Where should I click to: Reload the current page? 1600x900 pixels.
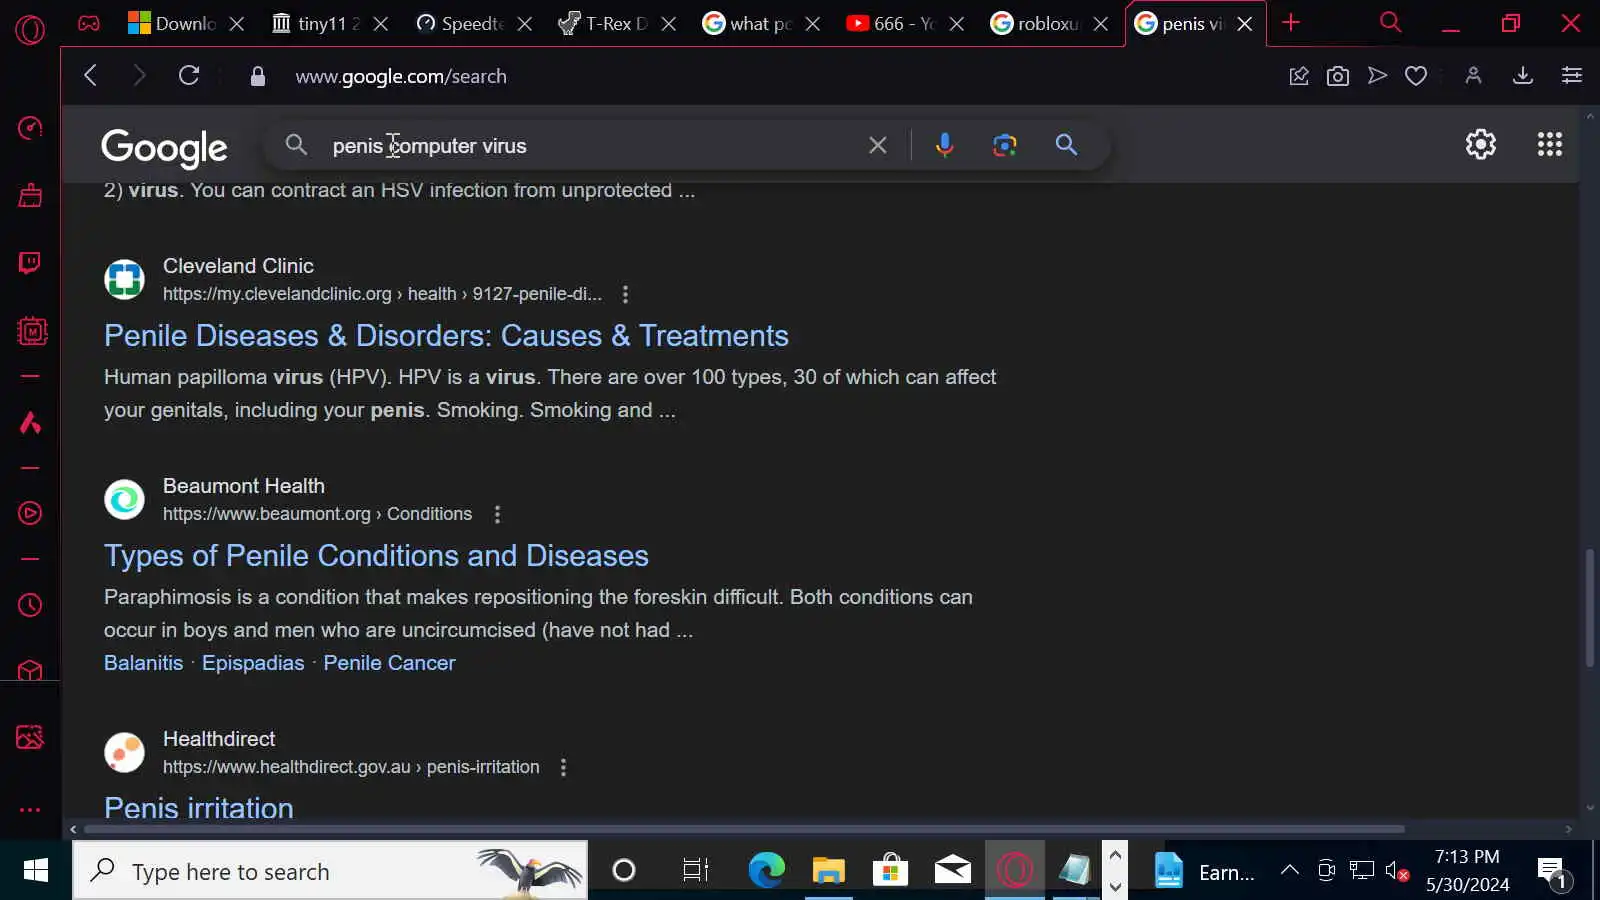pyautogui.click(x=189, y=75)
